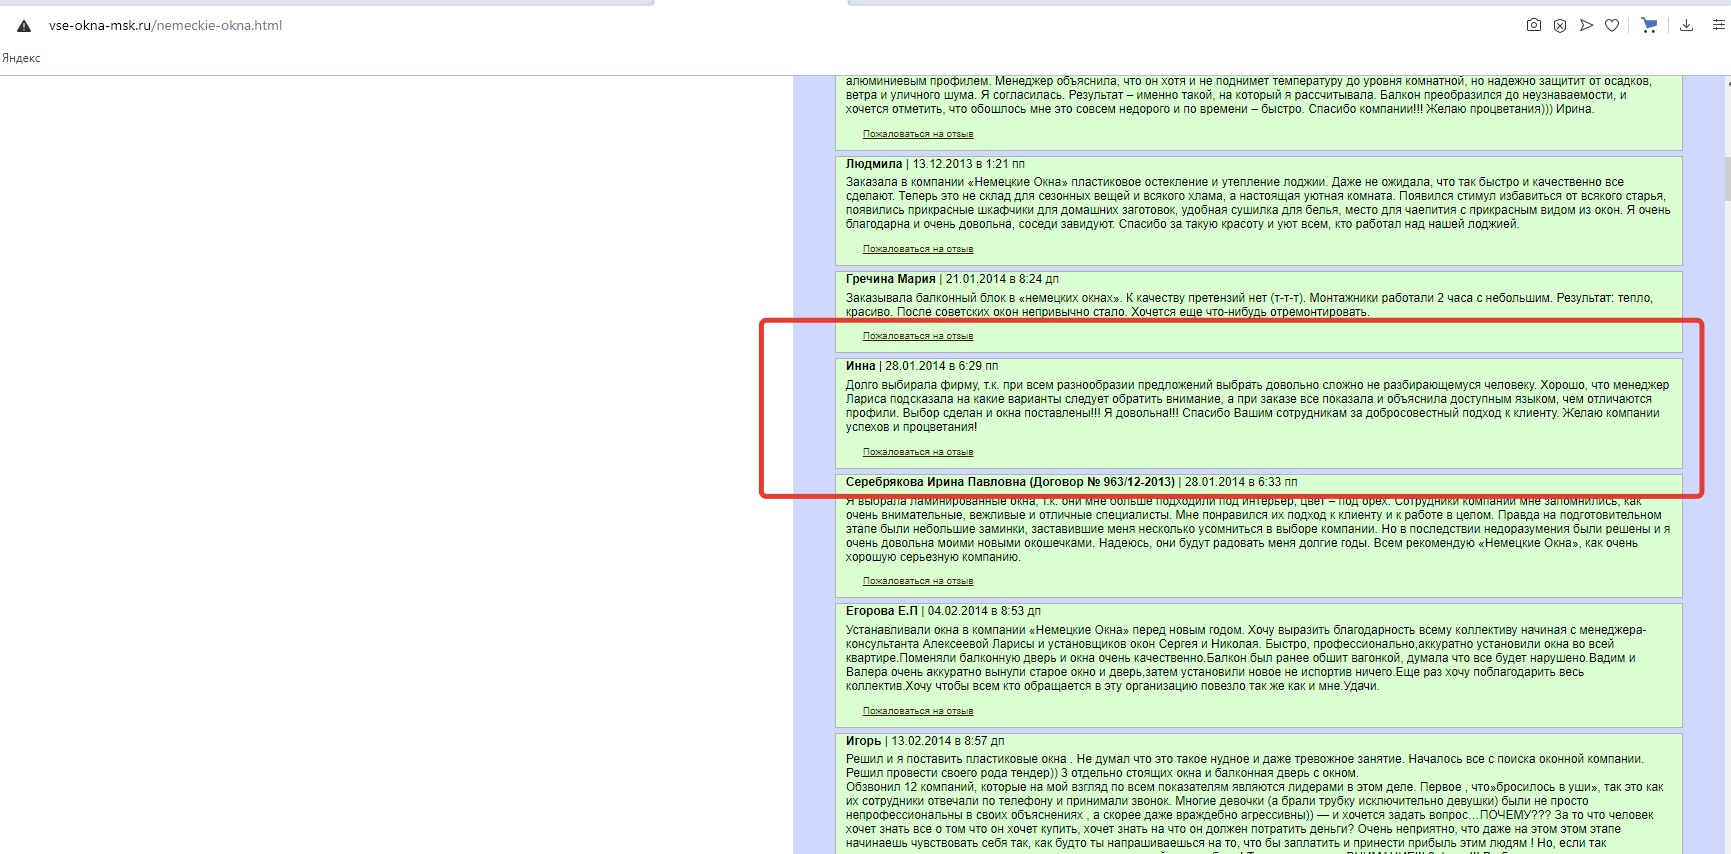
Task: Open the browser easy setup sliders icon
Action: [x=1719, y=25]
